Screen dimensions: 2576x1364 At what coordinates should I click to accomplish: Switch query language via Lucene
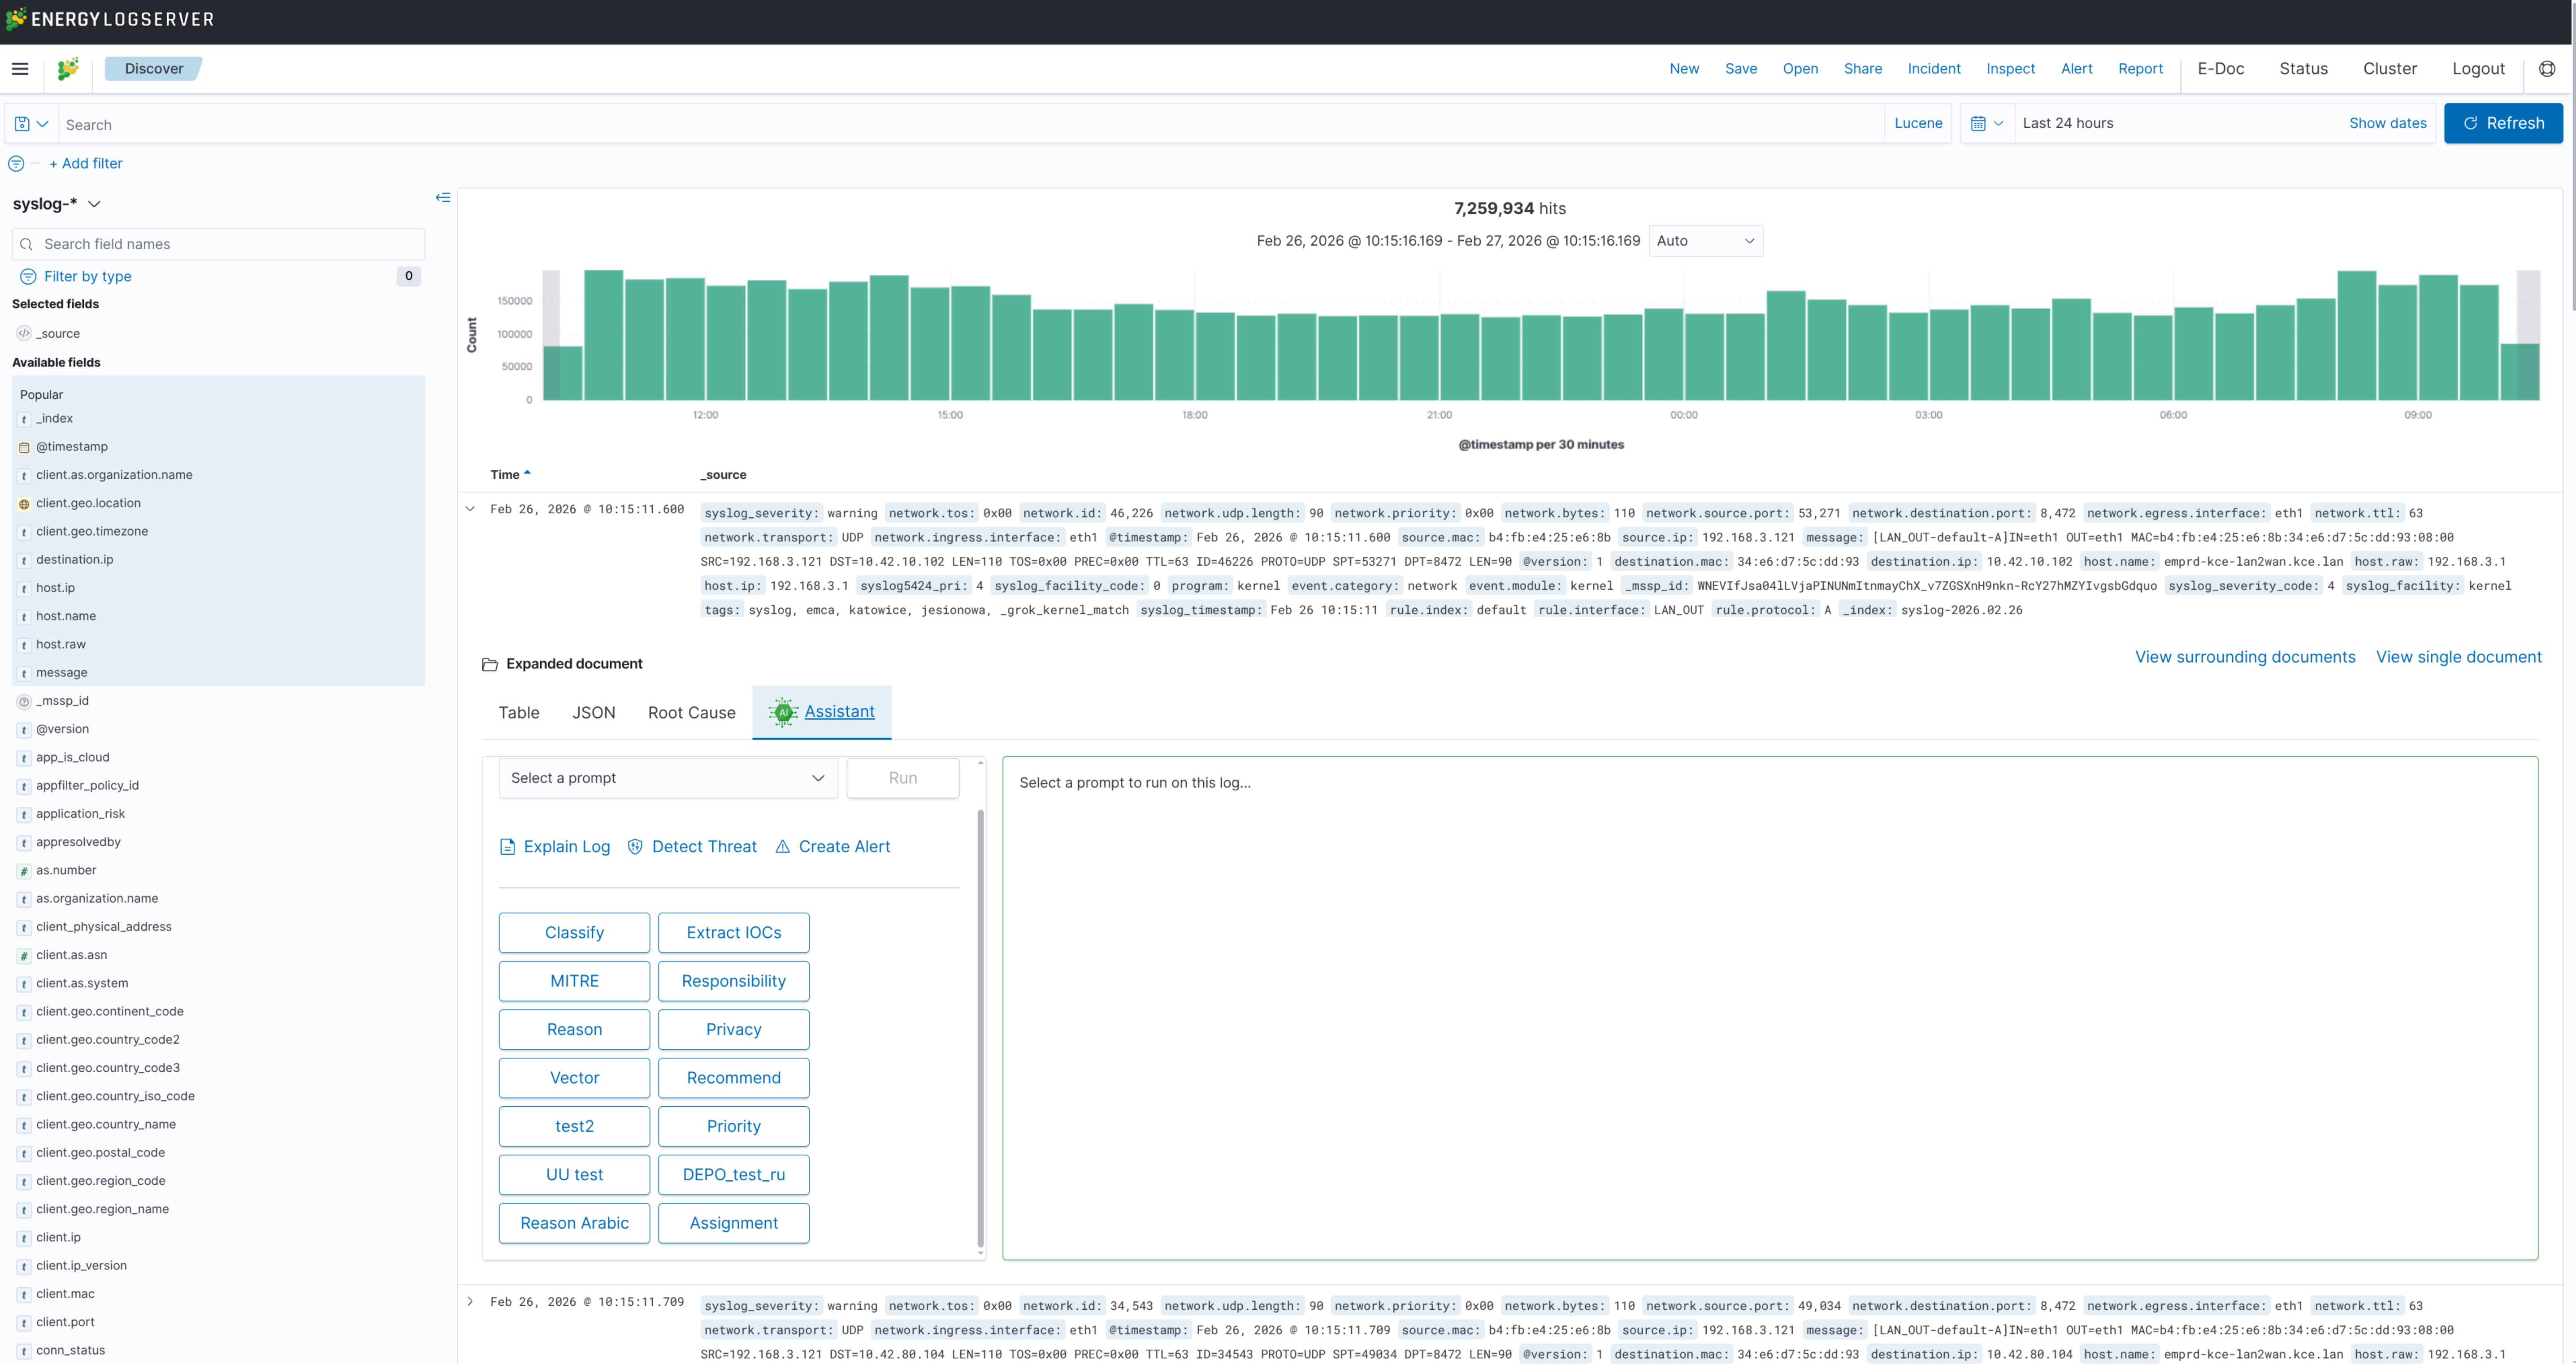click(x=1918, y=124)
